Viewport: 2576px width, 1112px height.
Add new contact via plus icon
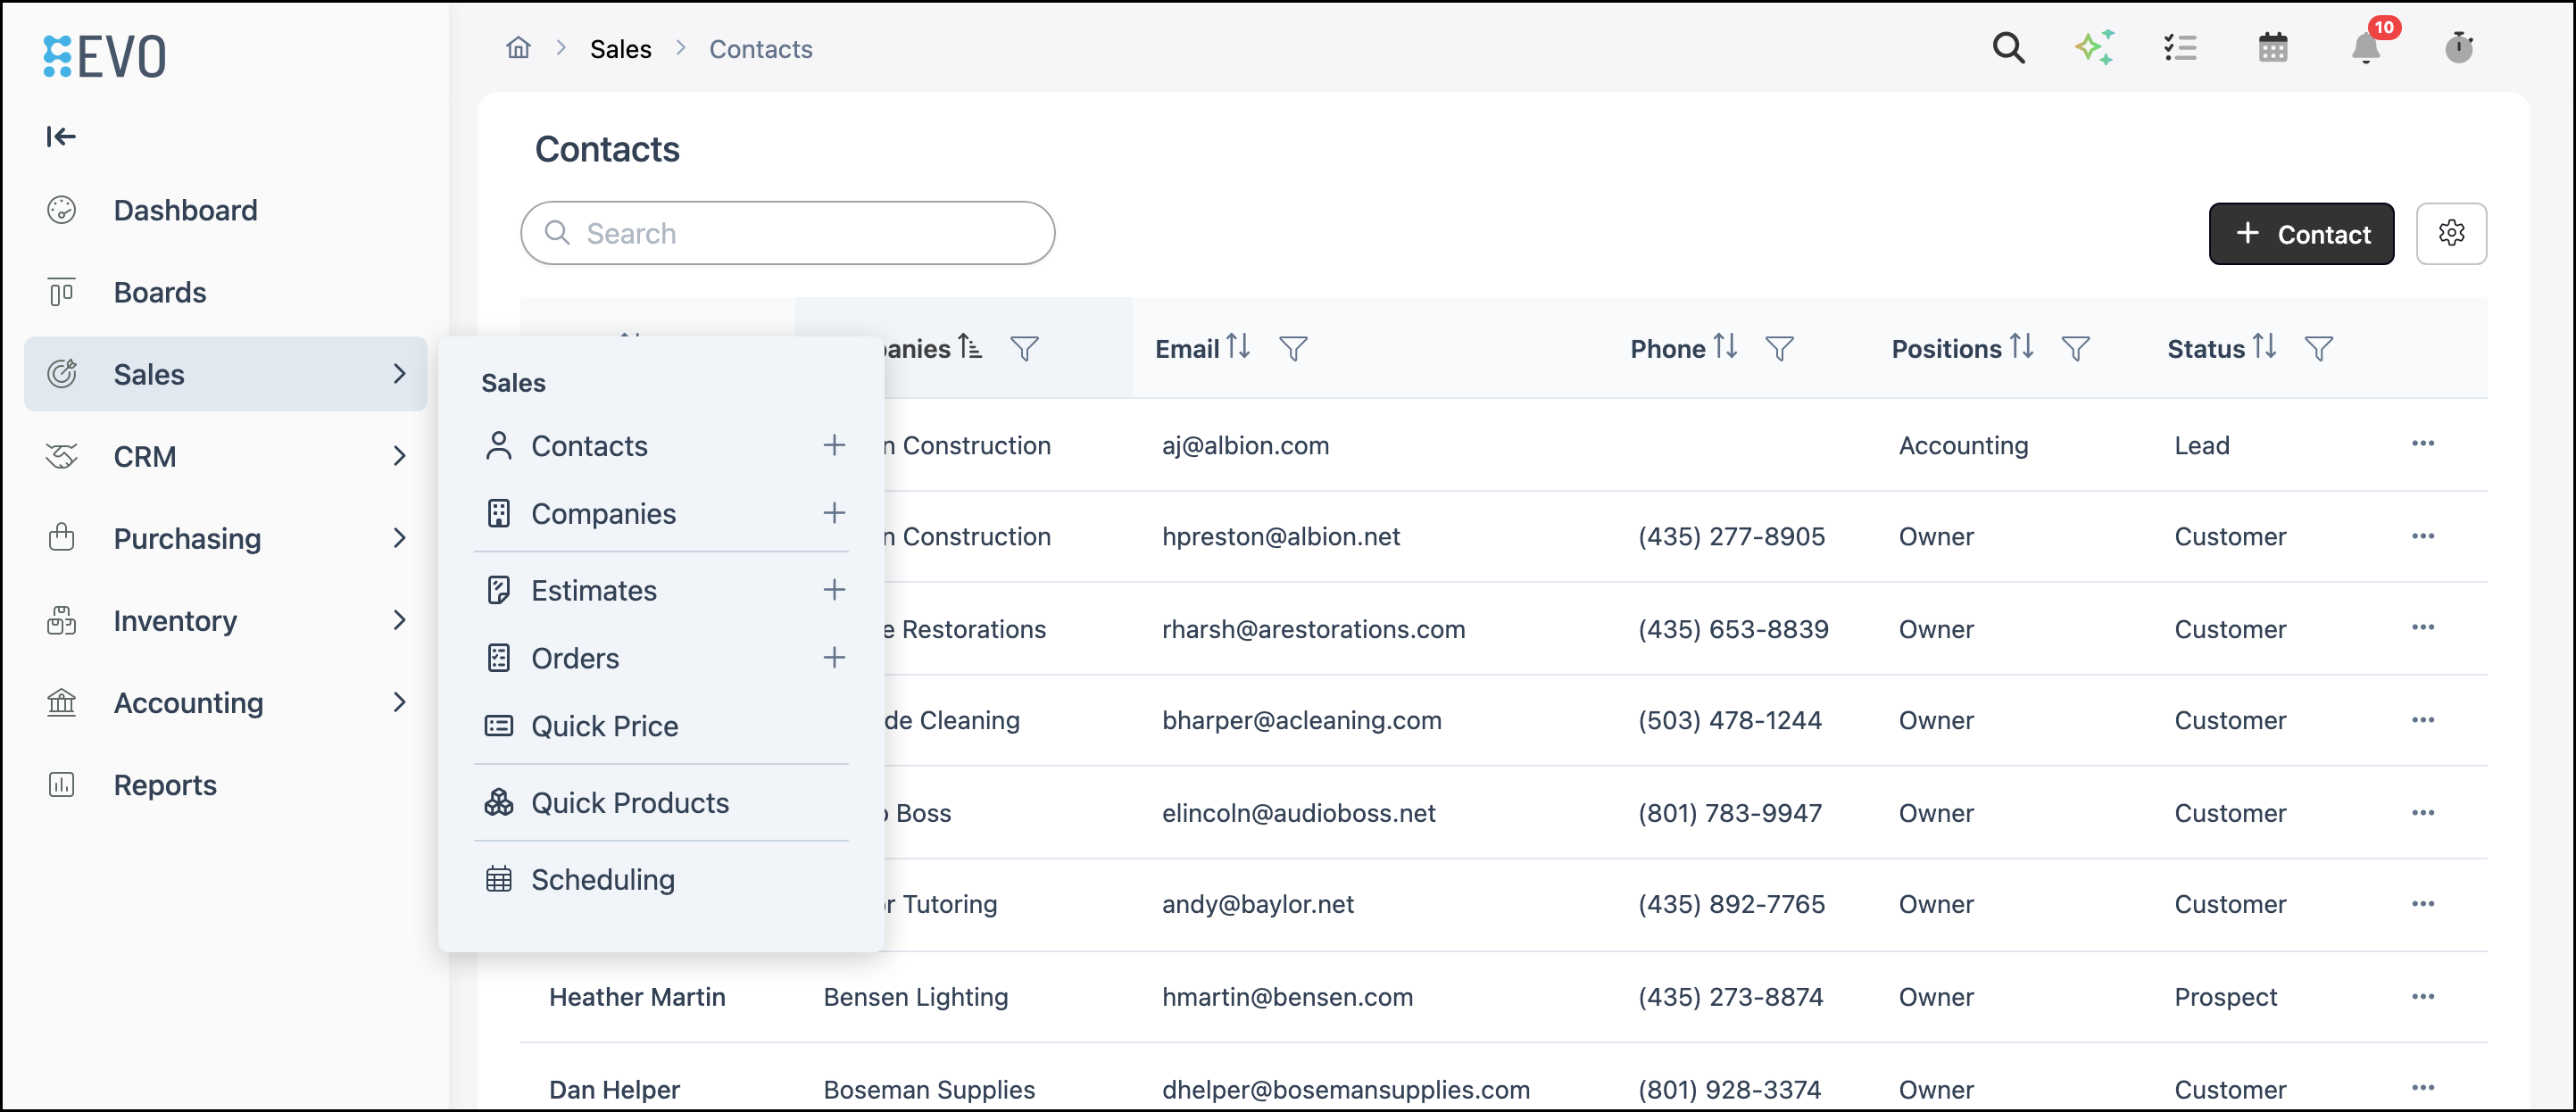tap(834, 445)
